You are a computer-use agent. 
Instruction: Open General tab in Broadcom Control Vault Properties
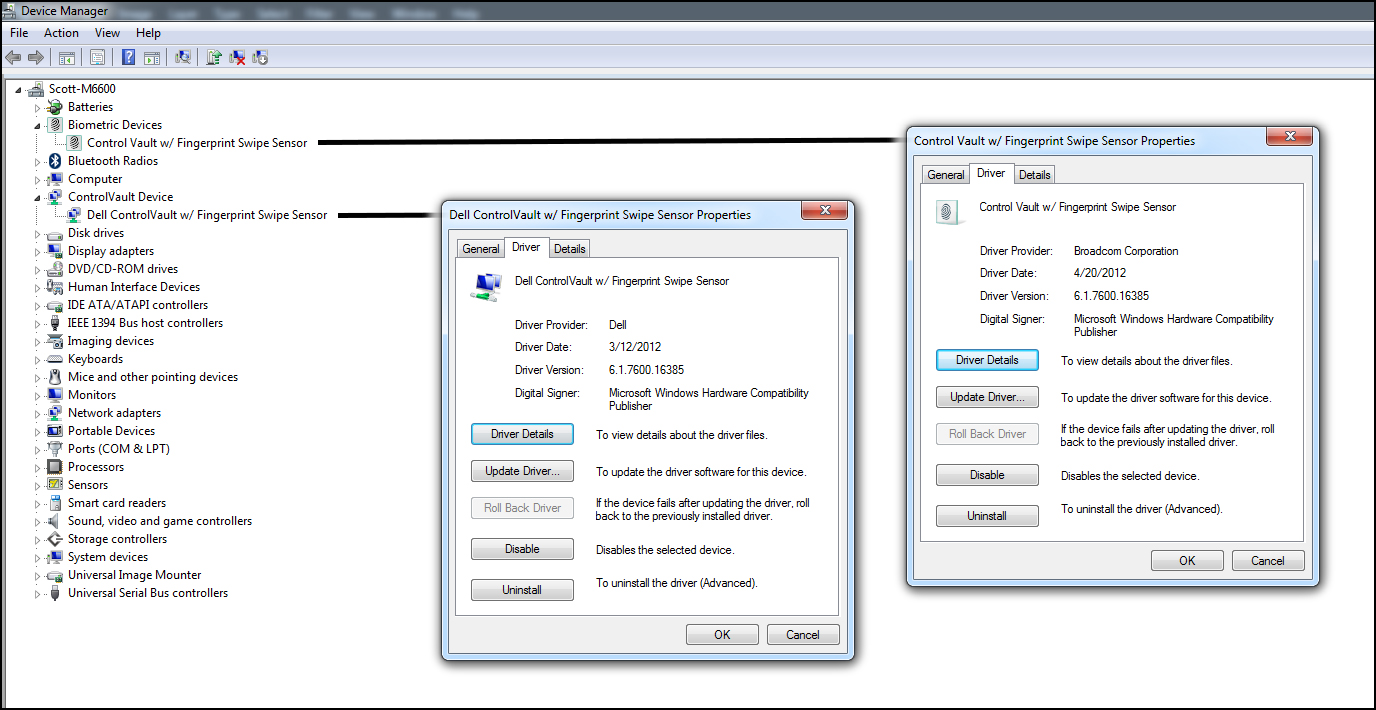[946, 175]
